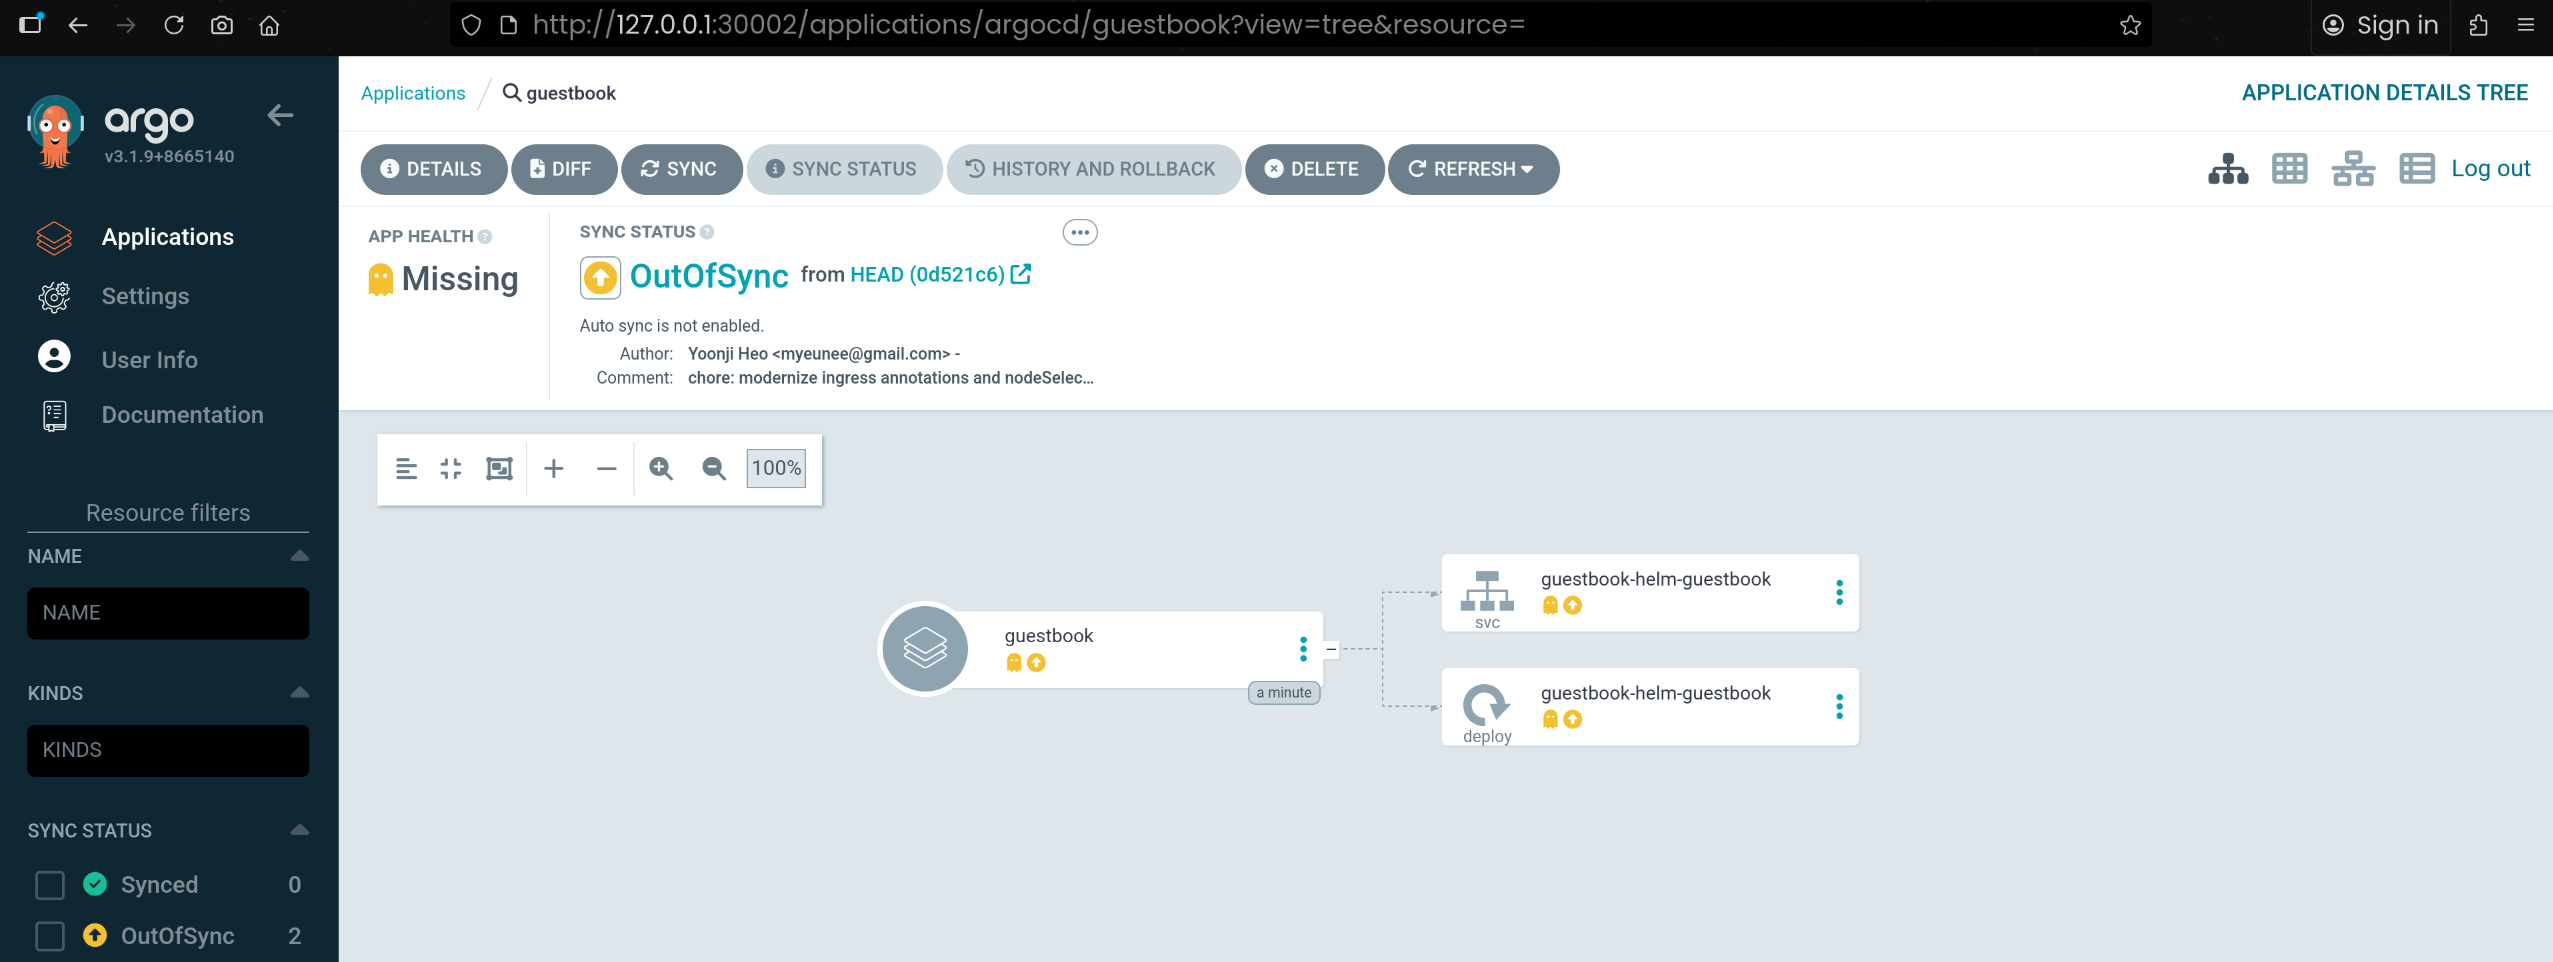The height and width of the screenshot is (962, 2553).
Task: Open the SYNC STATUS details button
Action: (x=843, y=169)
